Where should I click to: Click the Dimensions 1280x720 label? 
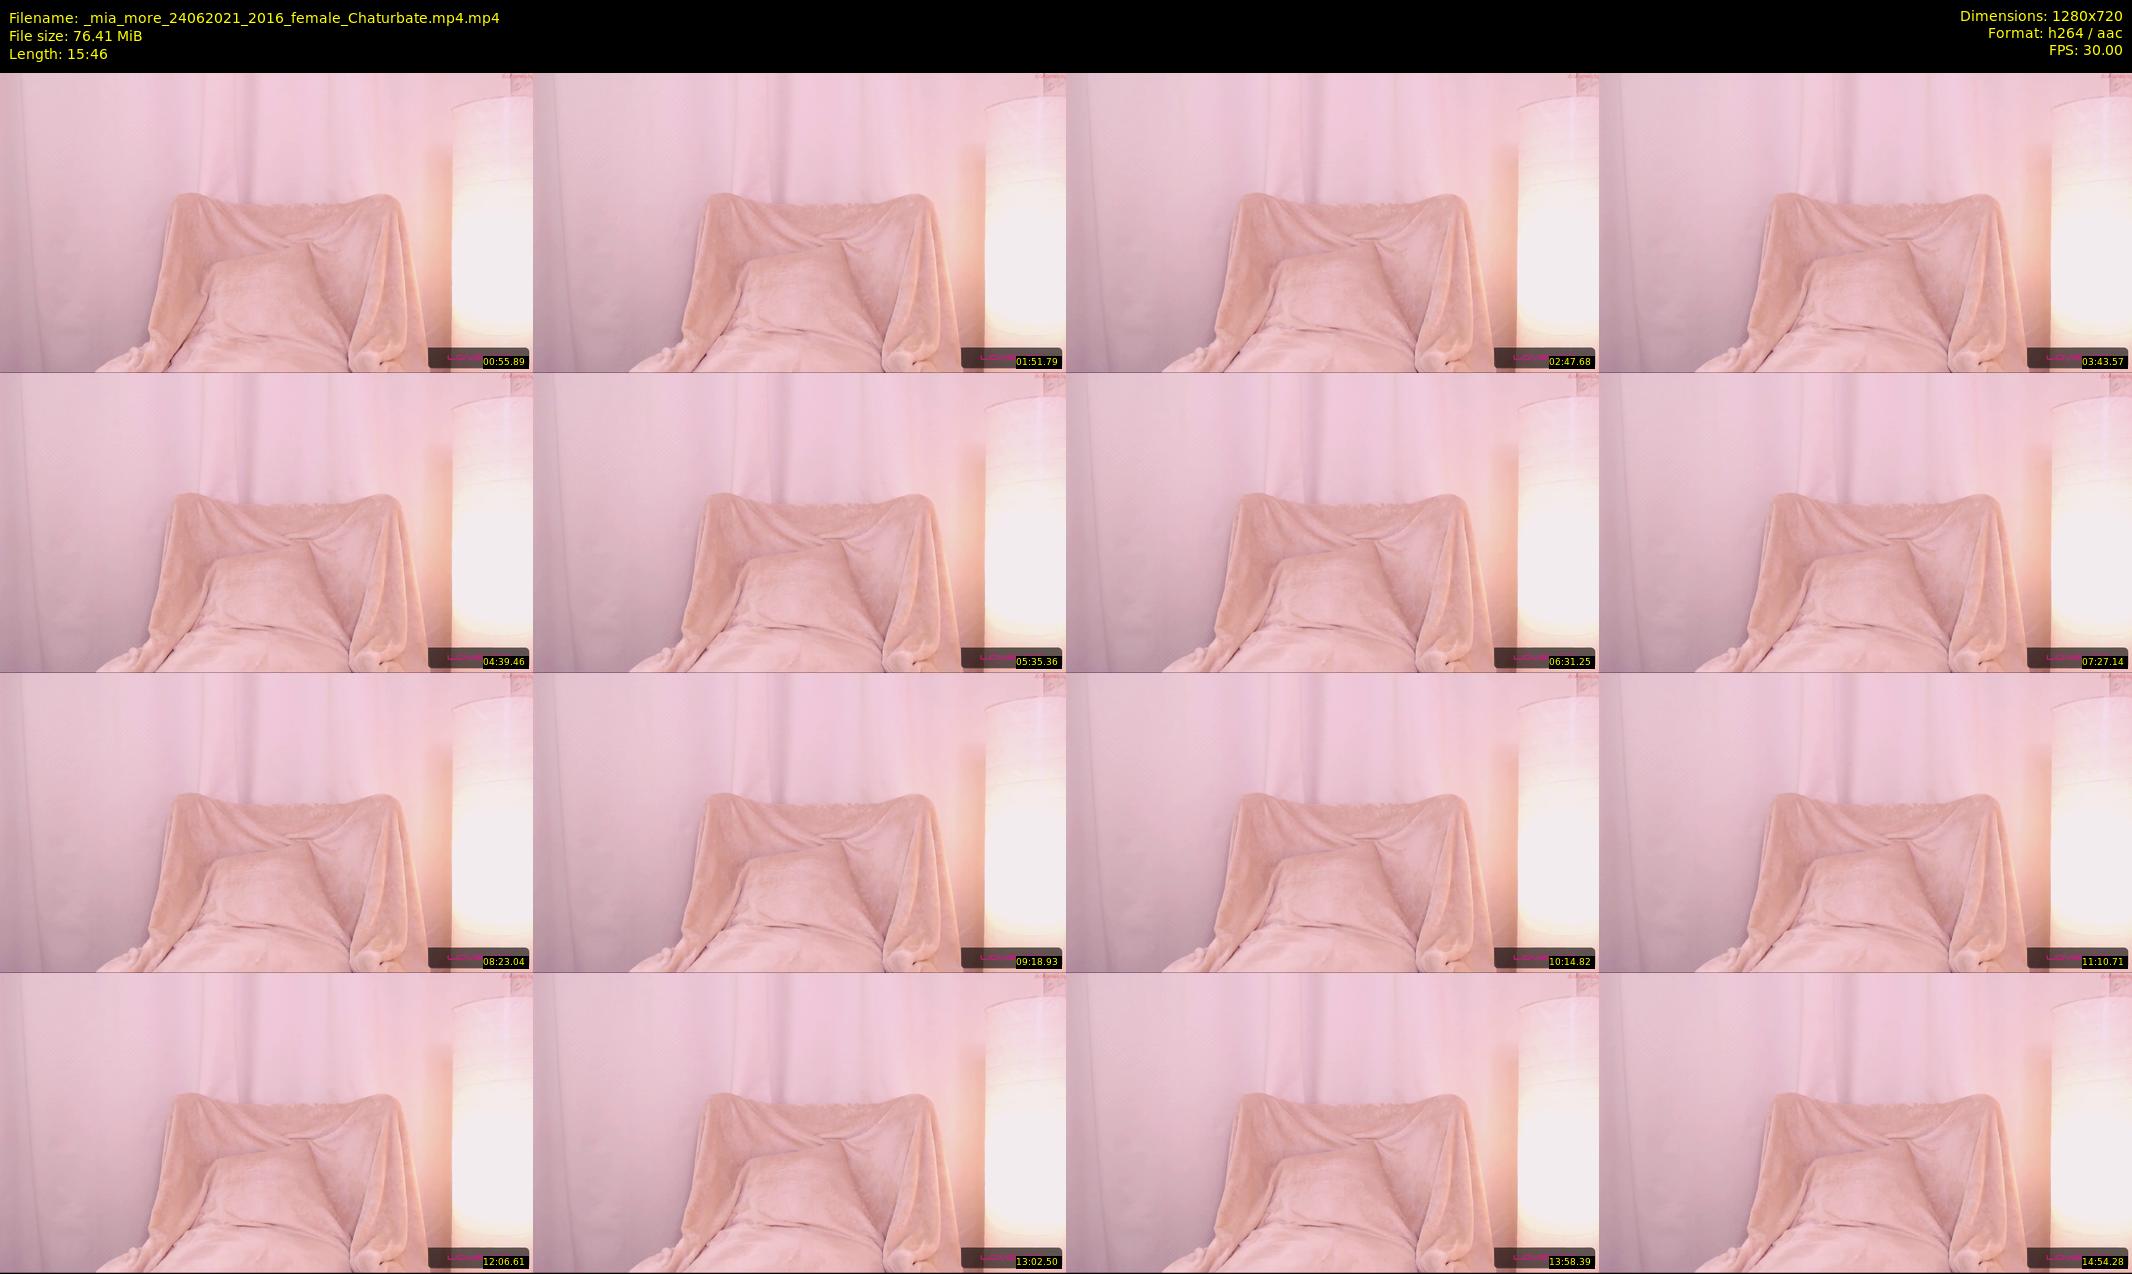coord(2040,16)
